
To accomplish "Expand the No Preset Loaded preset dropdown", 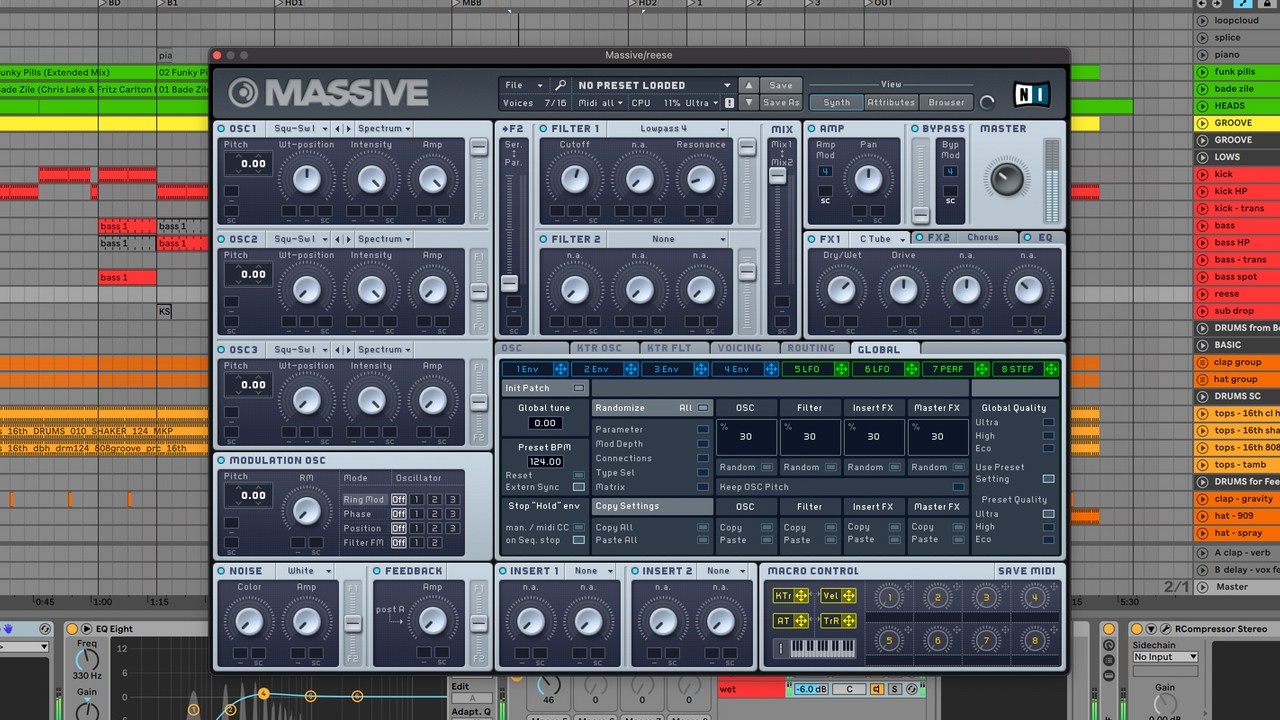I will pyautogui.click(x=653, y=86).
